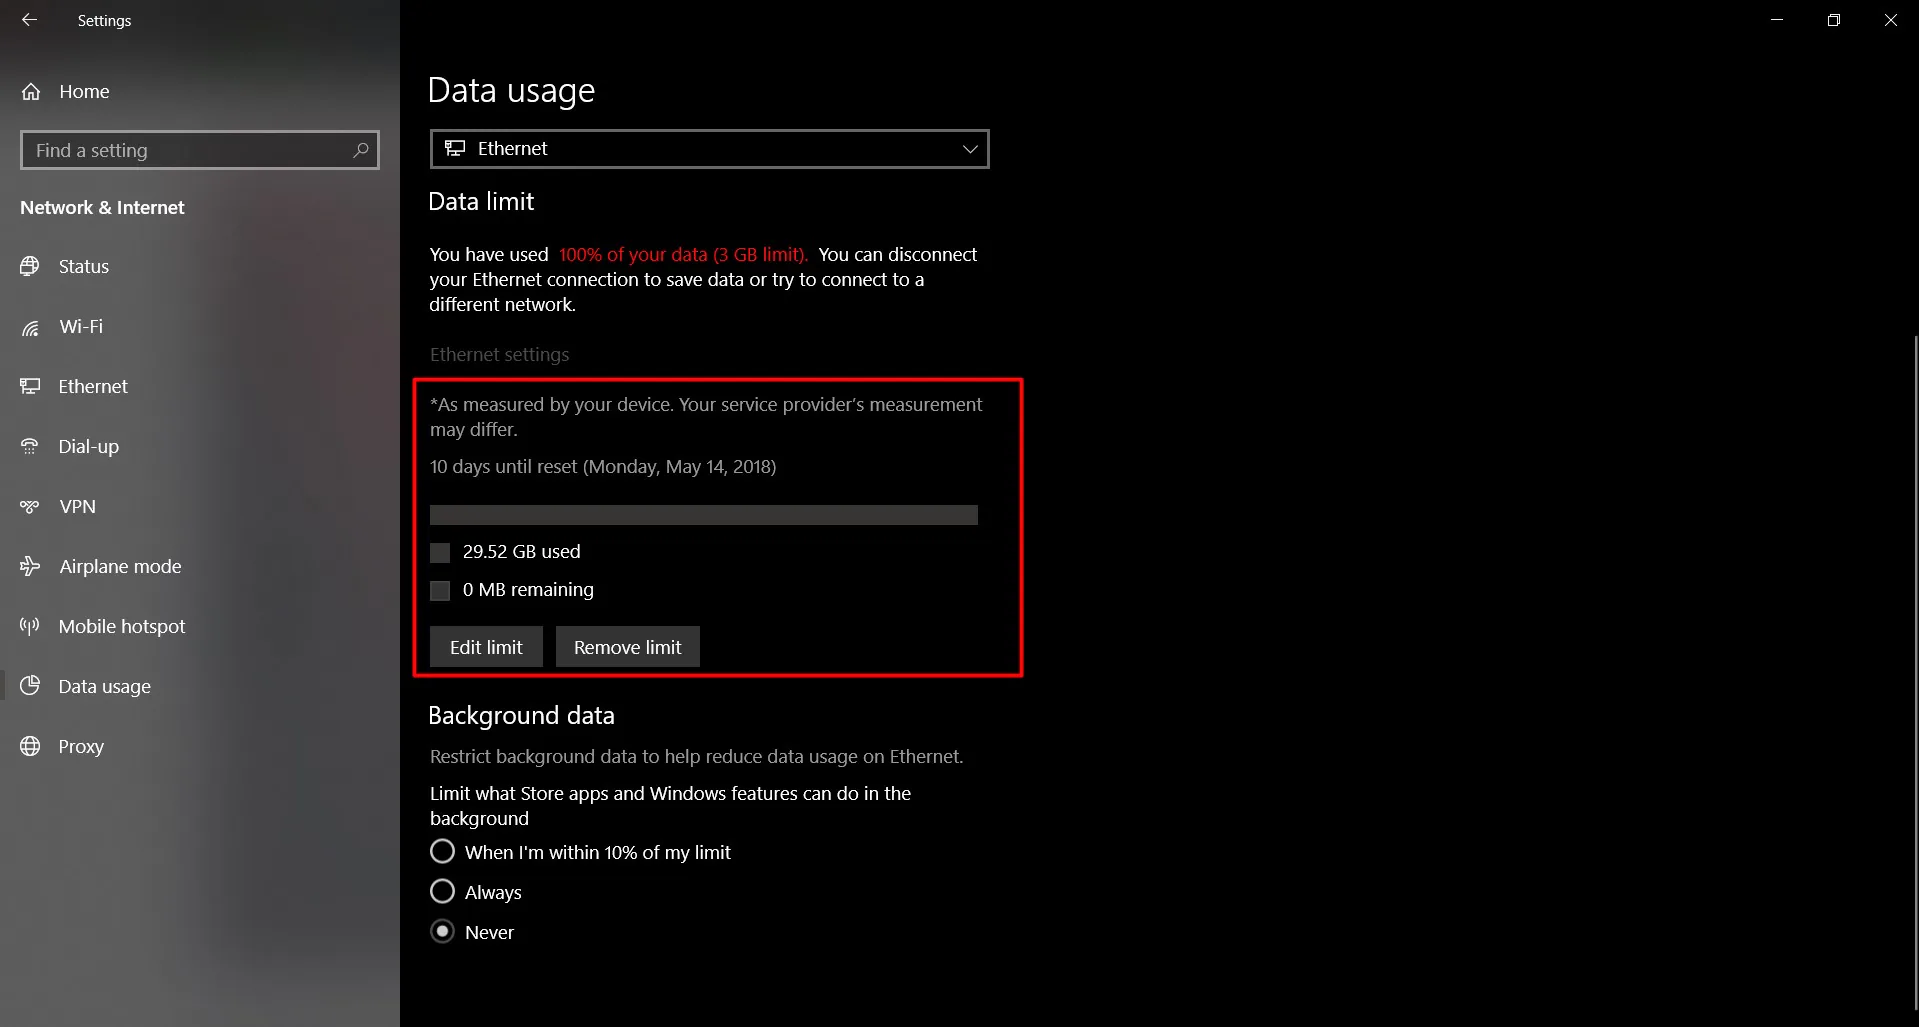Image resolution: width=1919 pixels, height=1027 pixels.
Task: Click the Dial-up icon
Action: pyautogui.click(x=30, y=446)
